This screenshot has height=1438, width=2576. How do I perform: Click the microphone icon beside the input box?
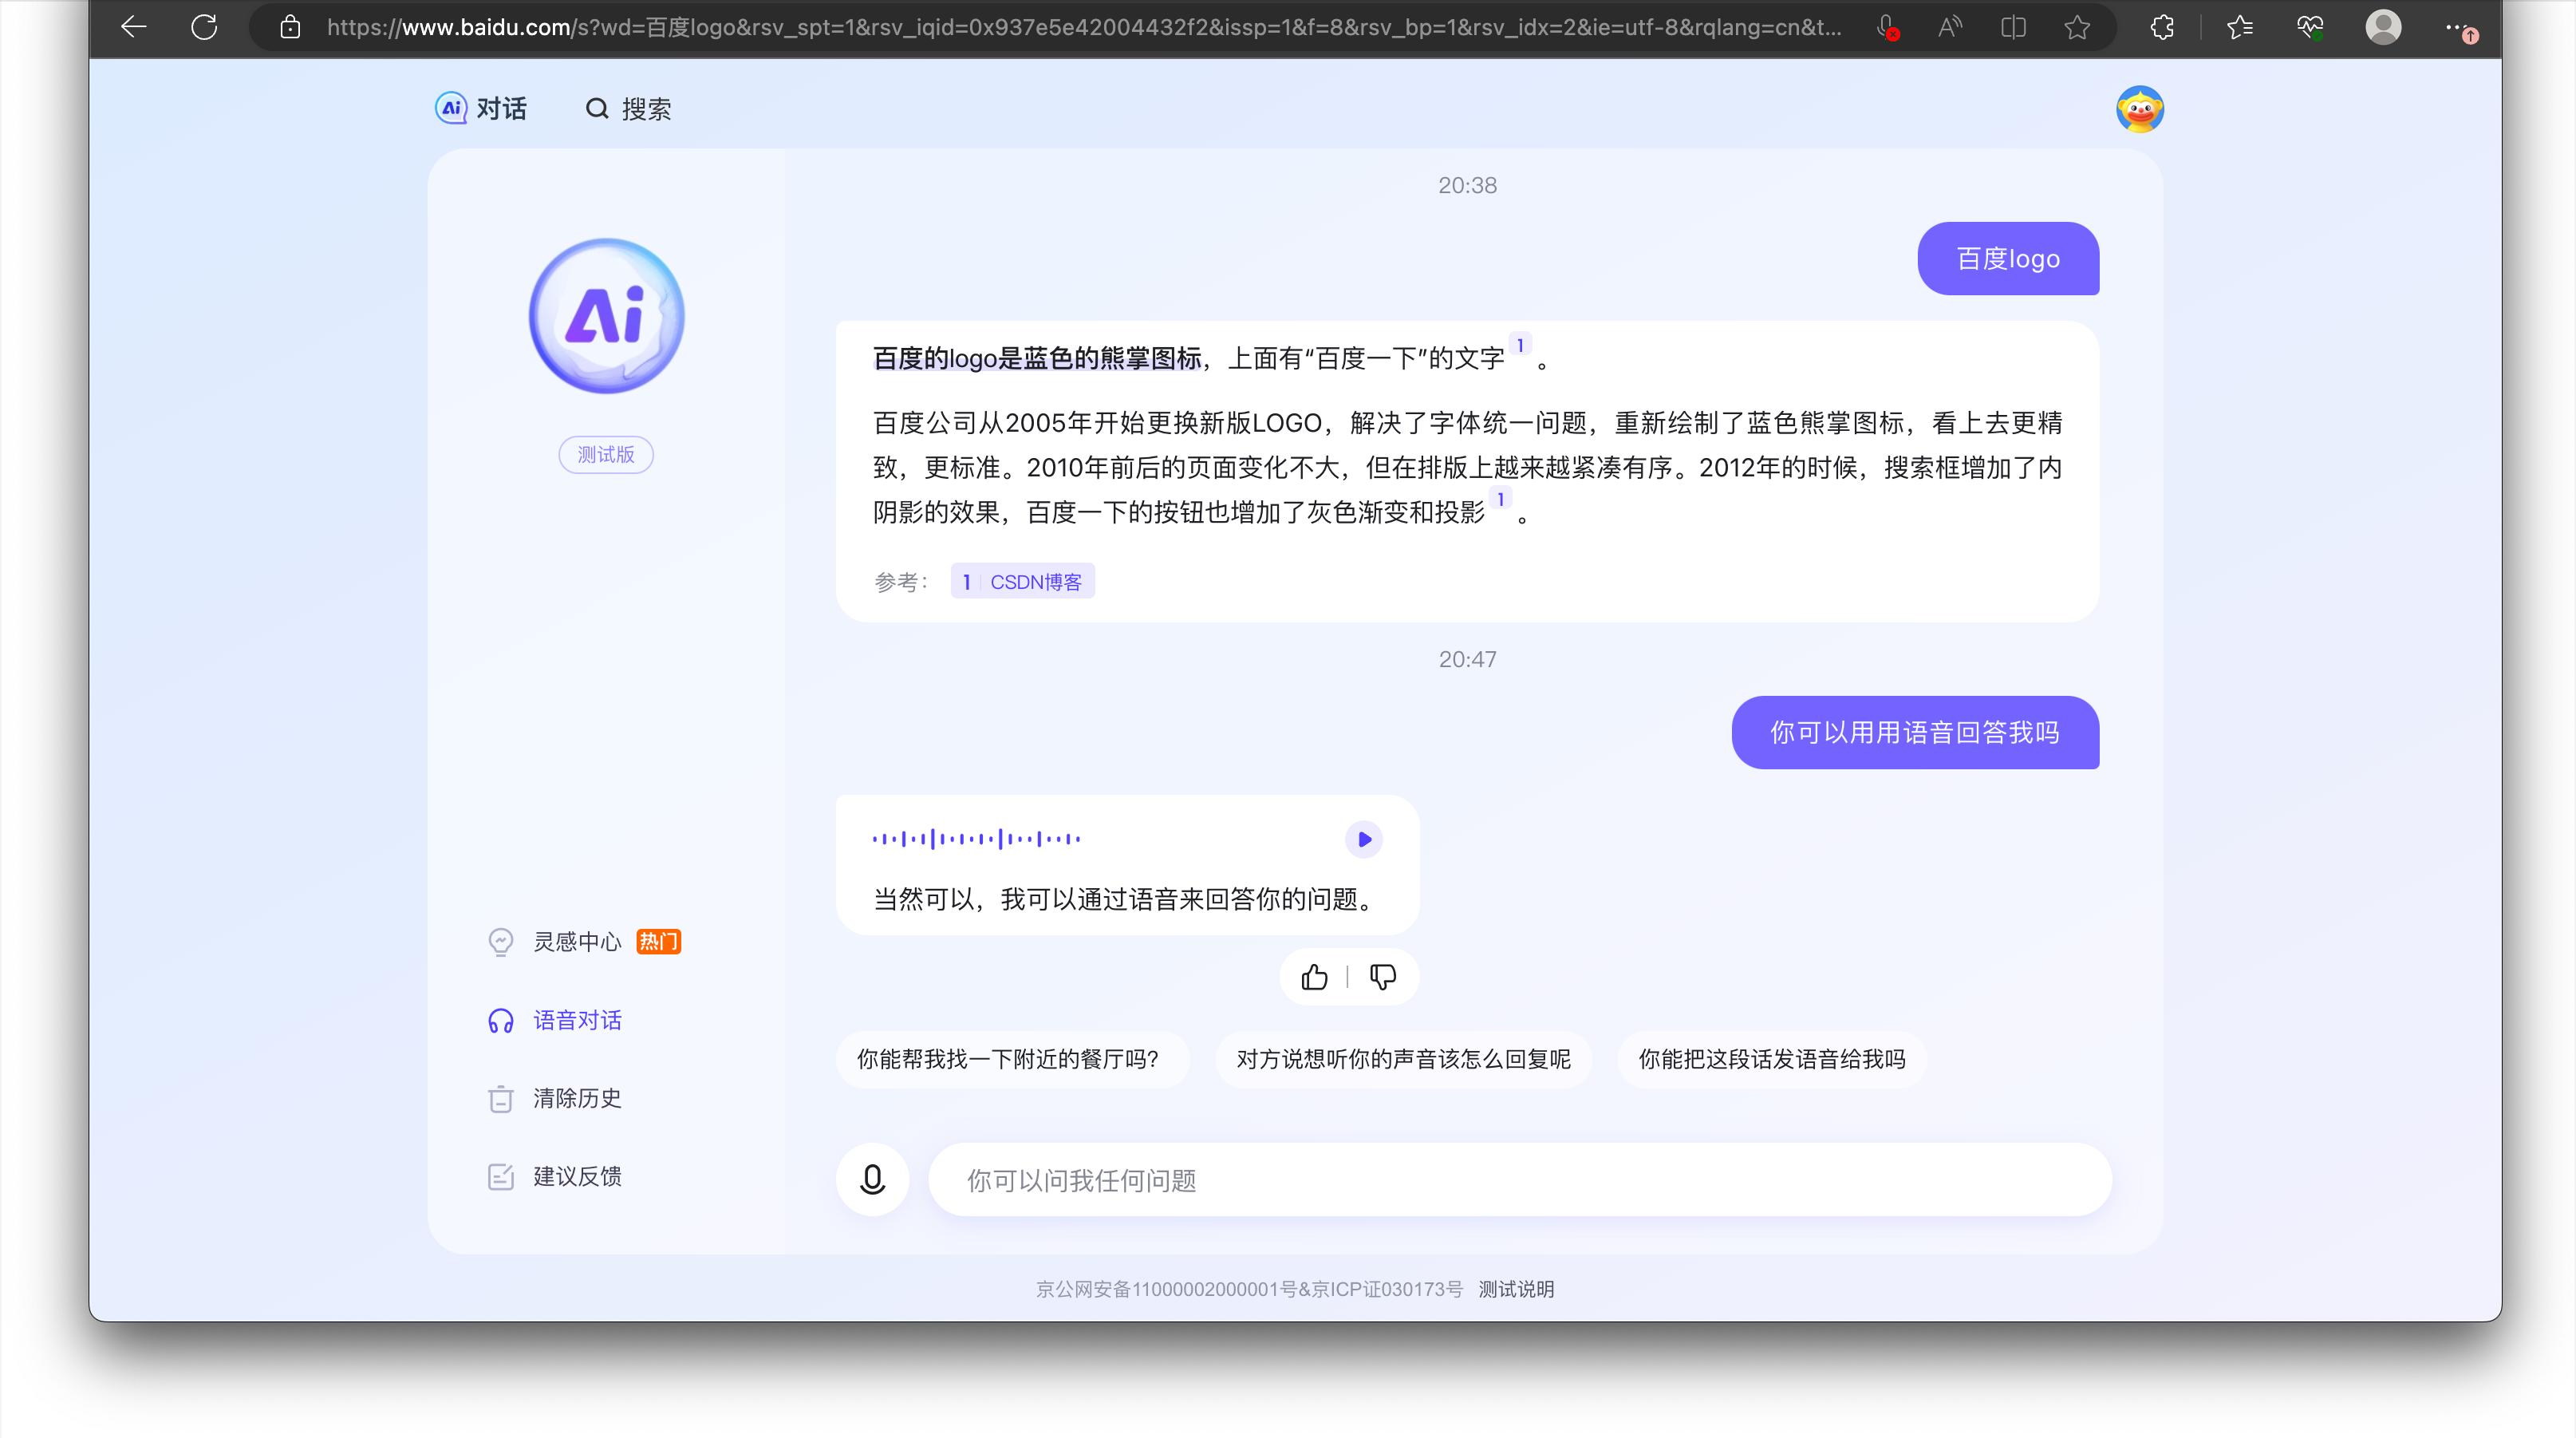click(x=871, y=1179)
